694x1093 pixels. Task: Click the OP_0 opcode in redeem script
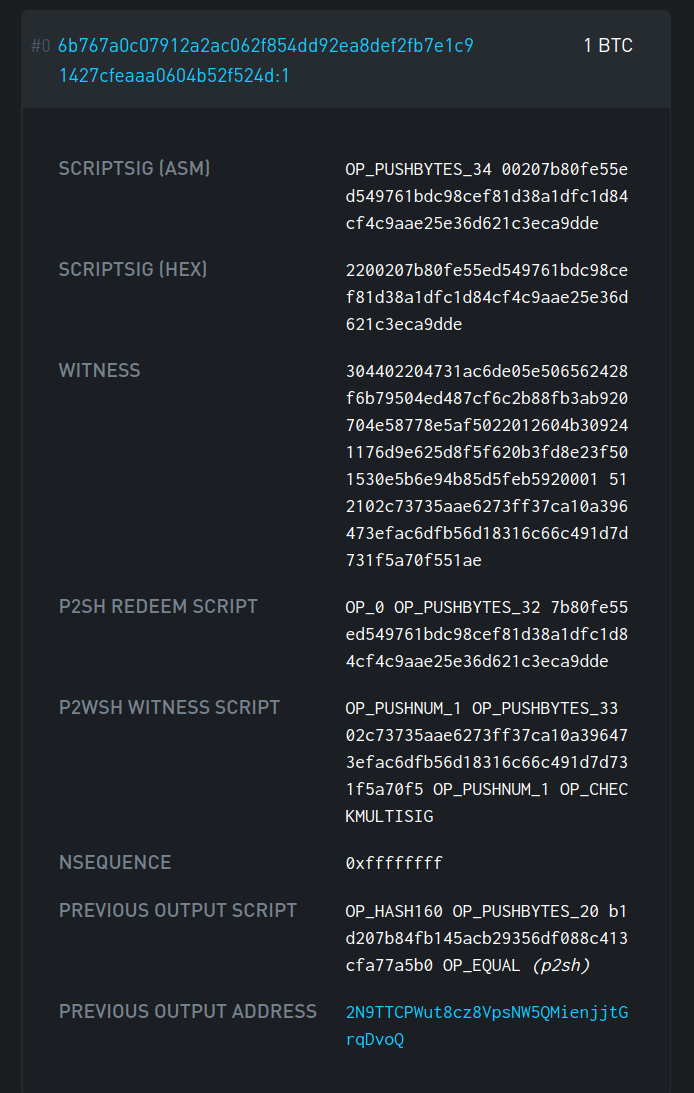point(361,606)
